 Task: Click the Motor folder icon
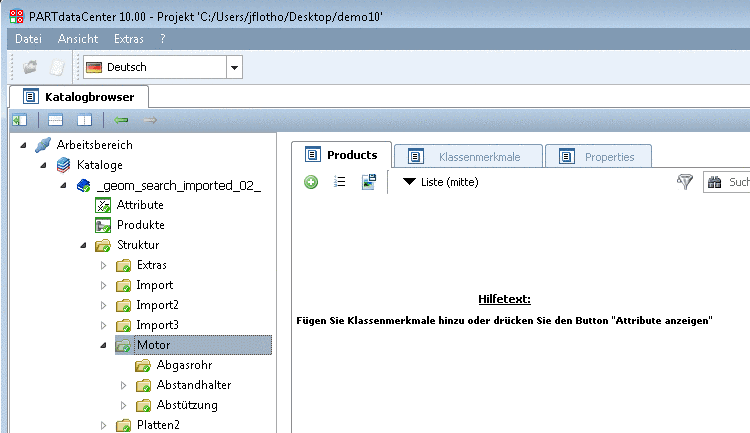point(123,345)
